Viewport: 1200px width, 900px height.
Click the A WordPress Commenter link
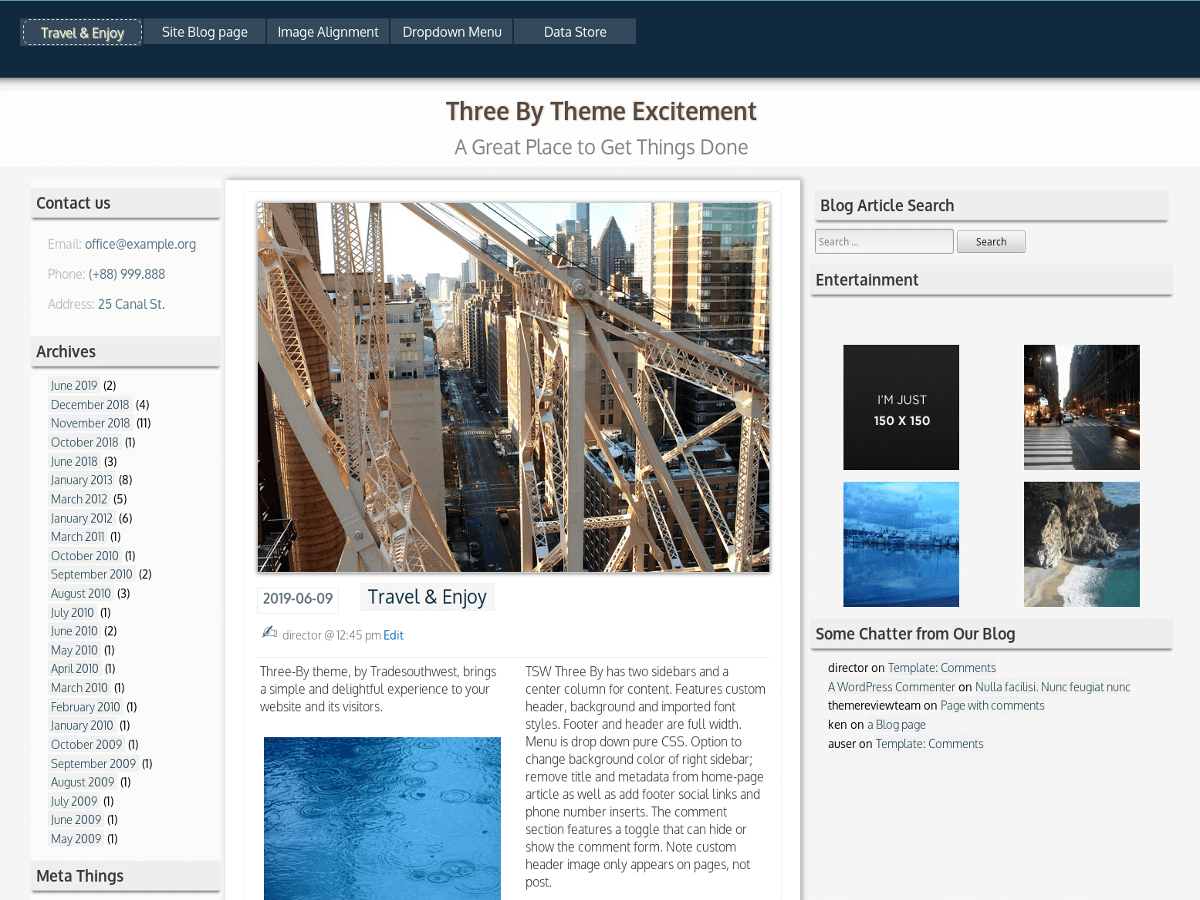click(x=891, y=687)
